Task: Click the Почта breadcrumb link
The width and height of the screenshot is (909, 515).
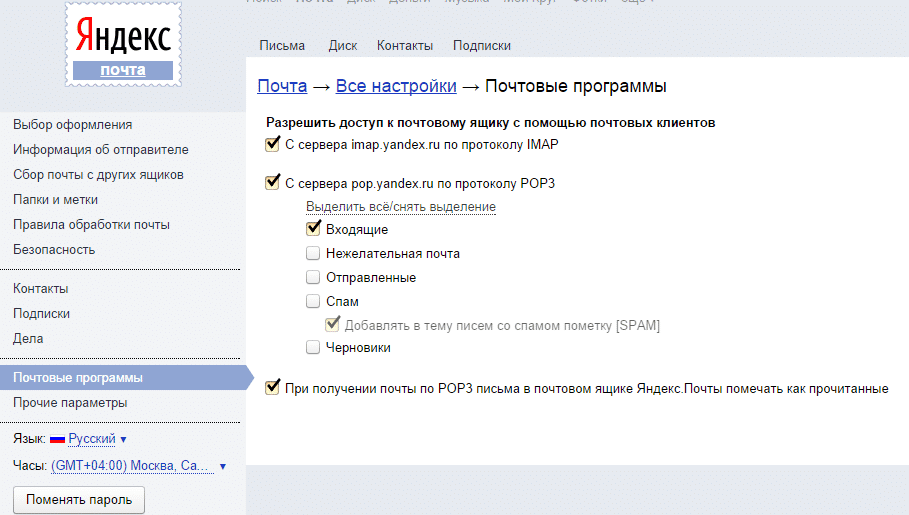Action: (x=282, y=86)
